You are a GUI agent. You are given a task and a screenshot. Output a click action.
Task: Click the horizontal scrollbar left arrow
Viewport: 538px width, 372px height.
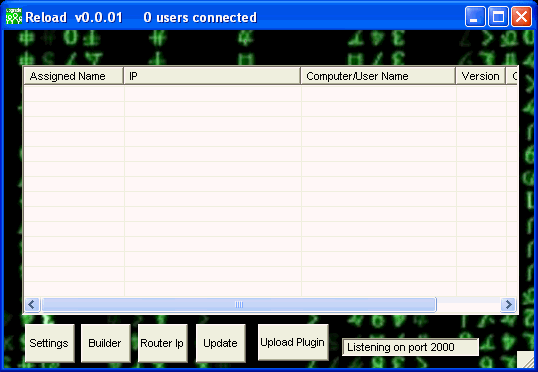tap(32, 304)
